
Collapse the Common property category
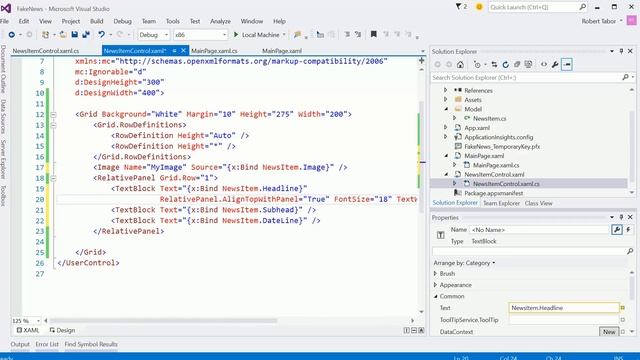coord(436,296)
